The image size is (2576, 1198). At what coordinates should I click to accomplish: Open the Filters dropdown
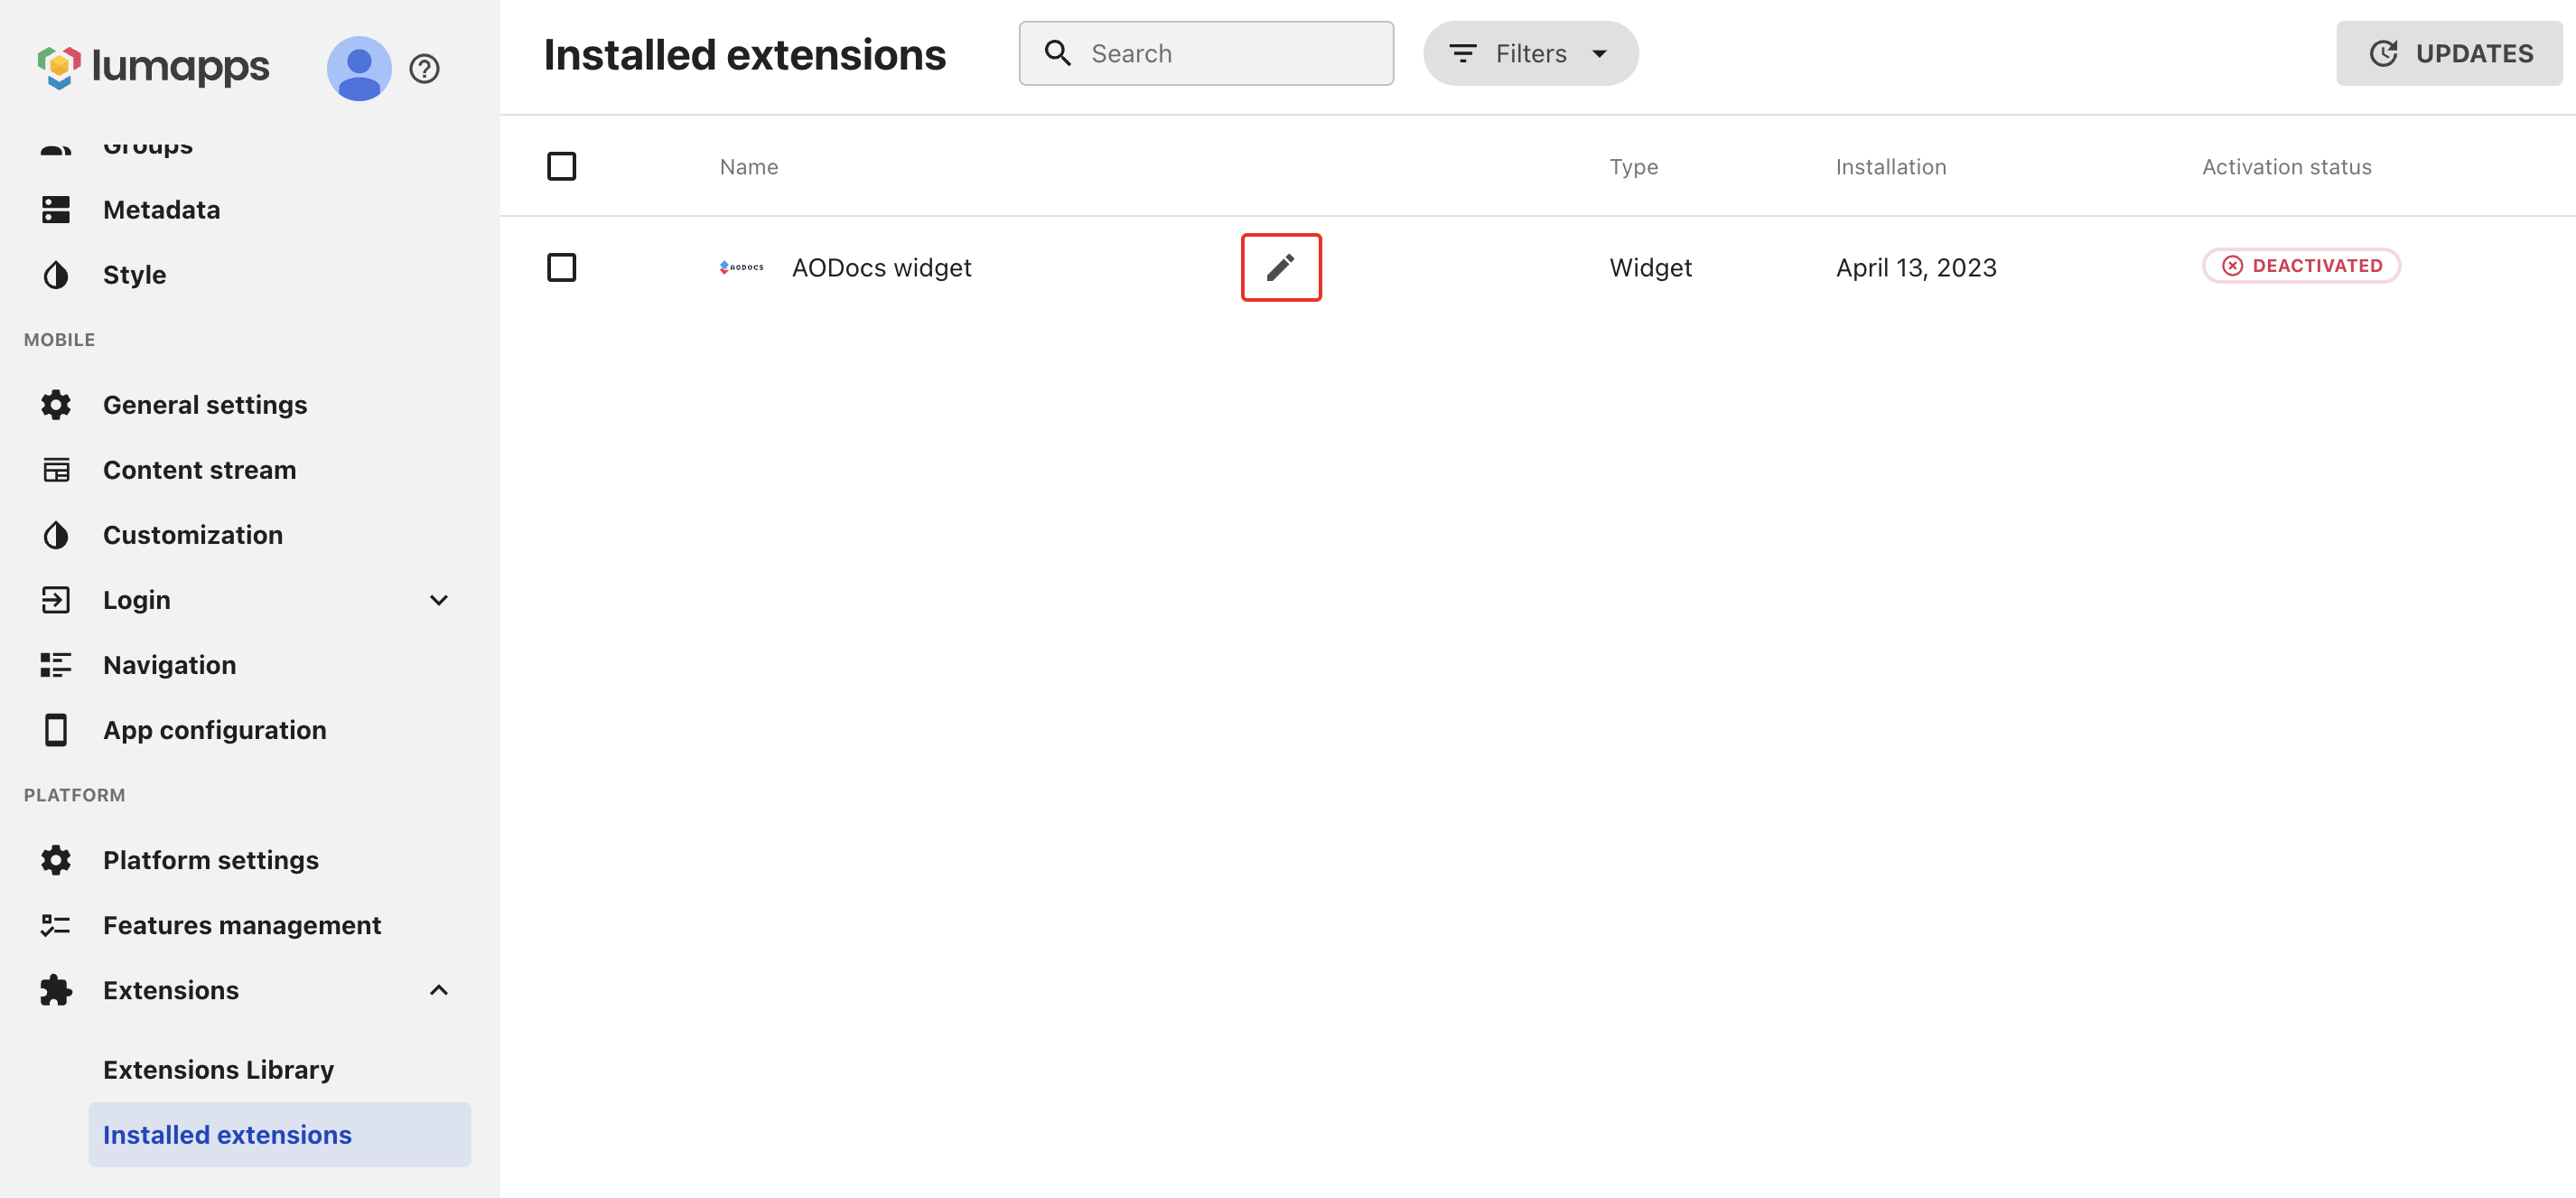(1530, 53)
